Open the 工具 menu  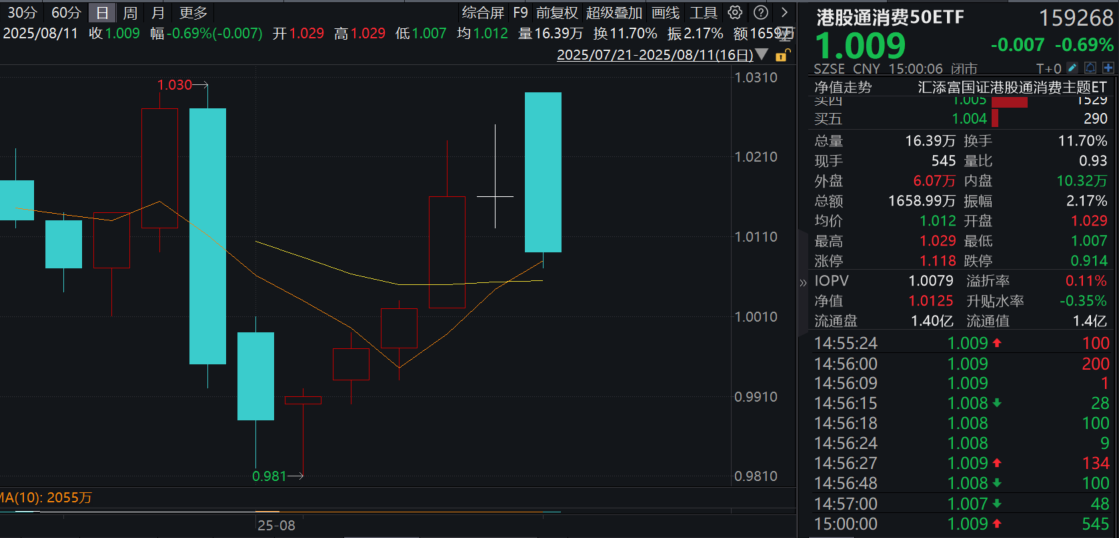tap(704, 13)
